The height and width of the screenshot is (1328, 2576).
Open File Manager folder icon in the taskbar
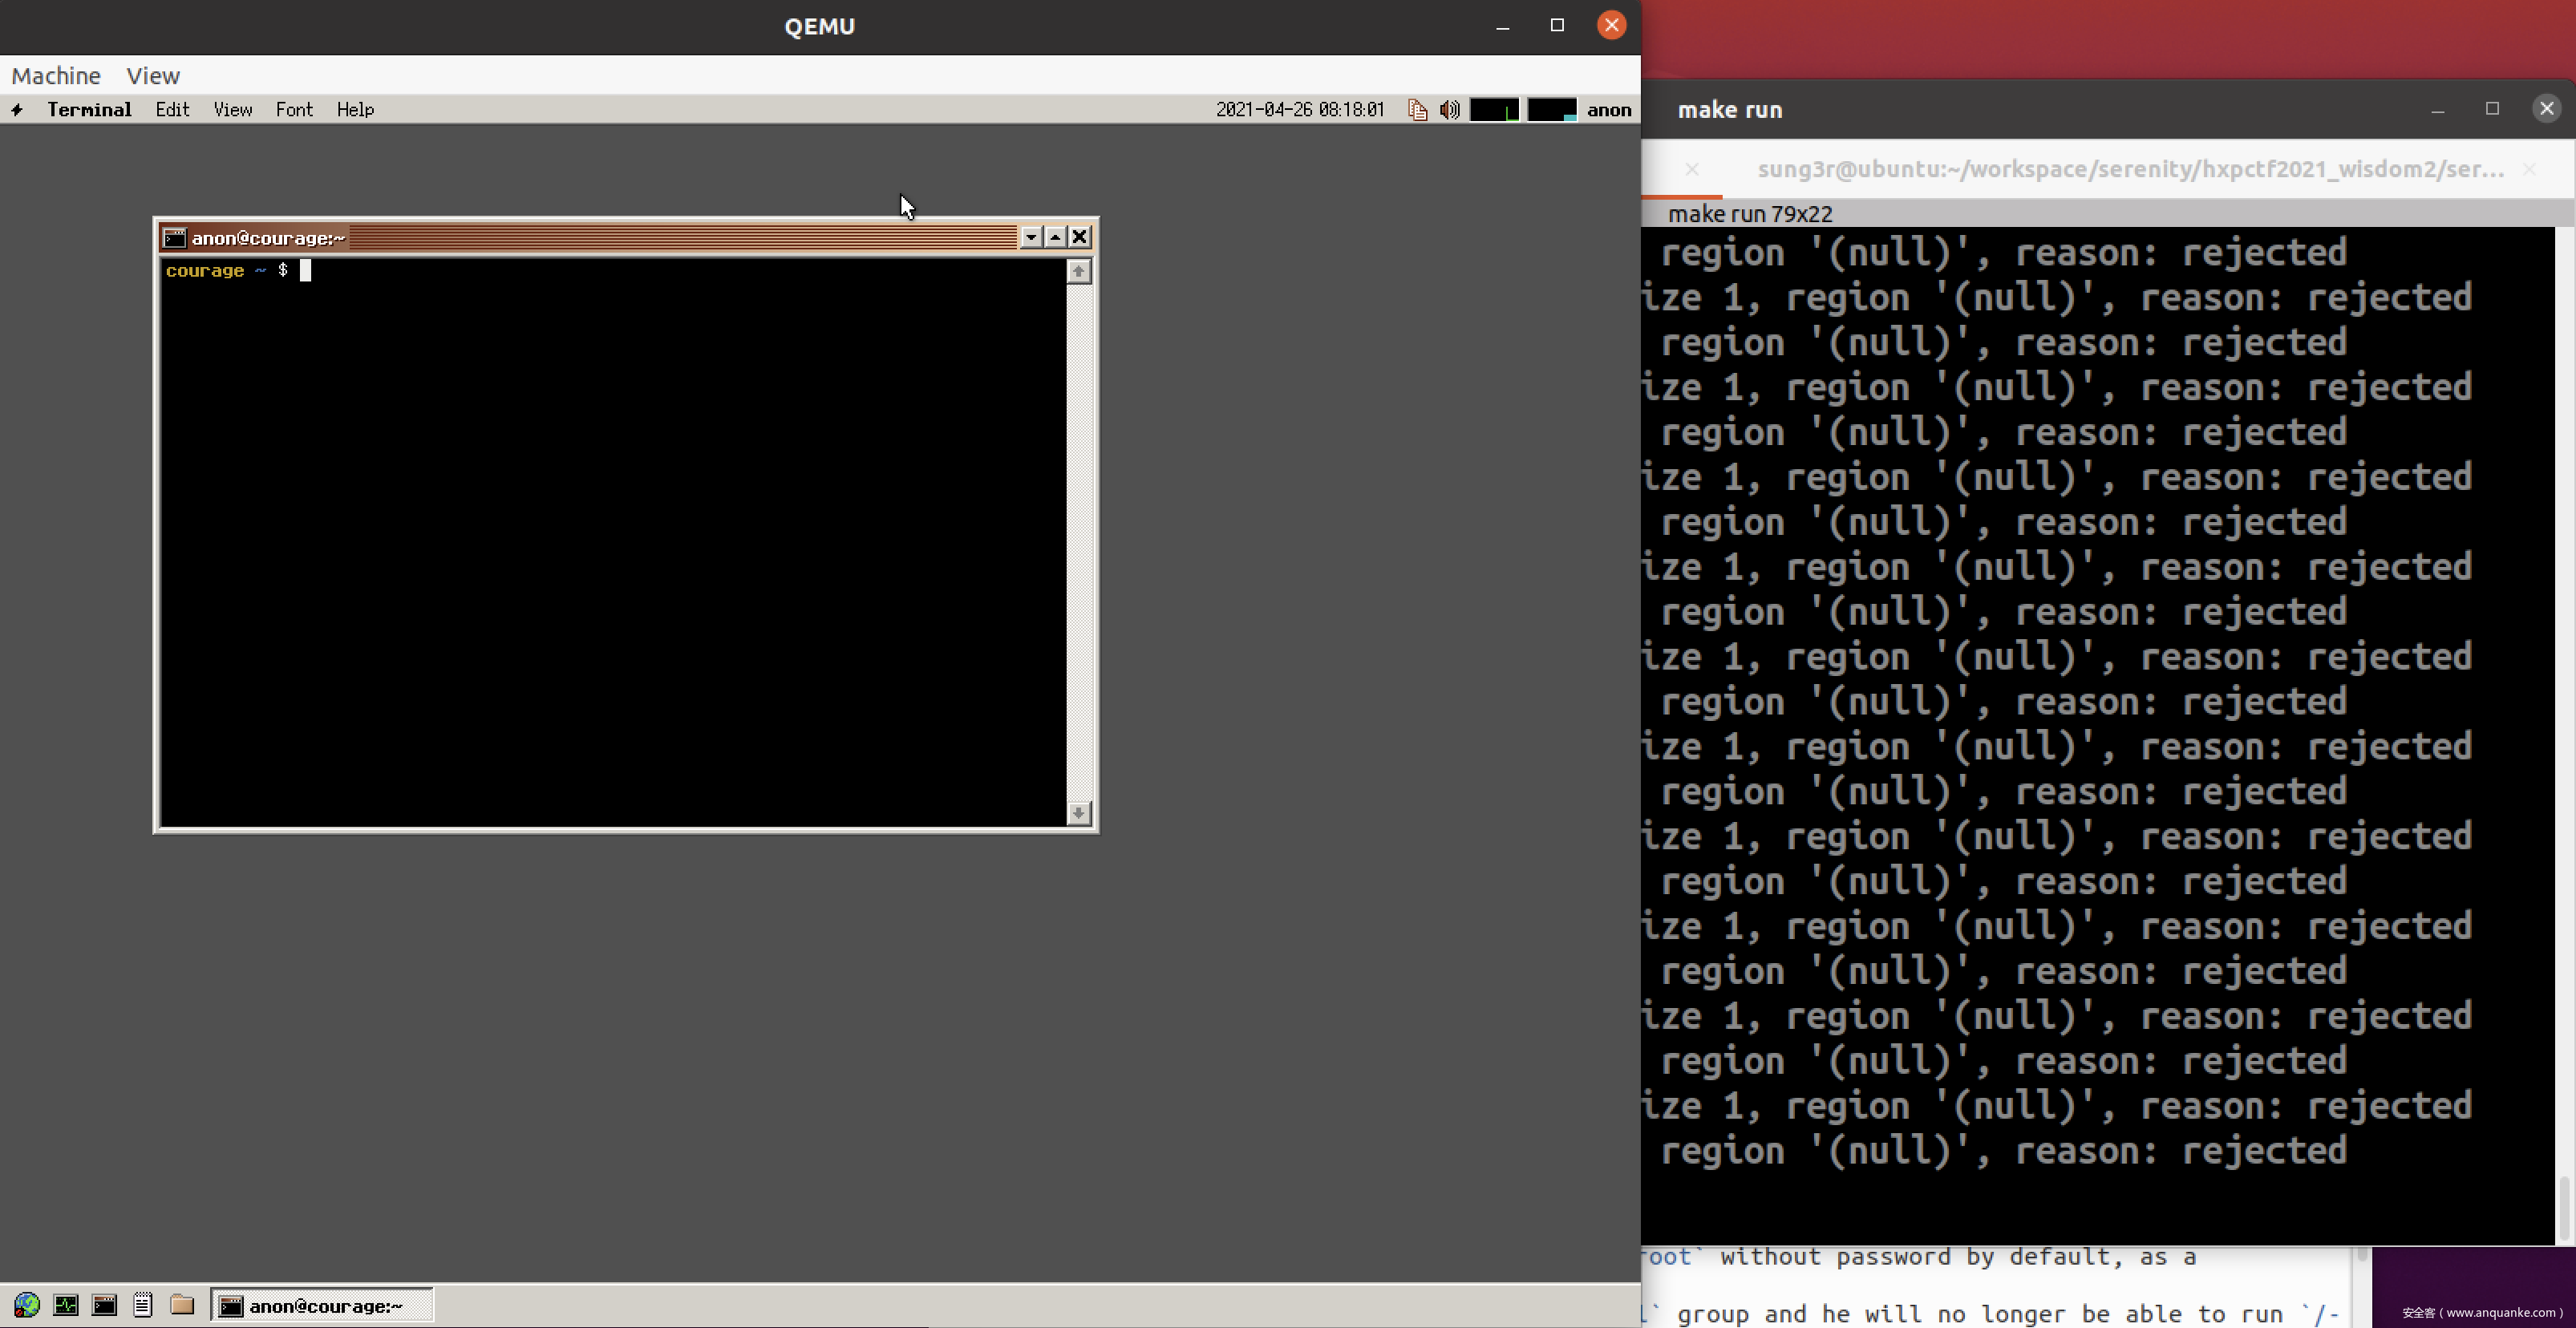[x=182, y=1305]
